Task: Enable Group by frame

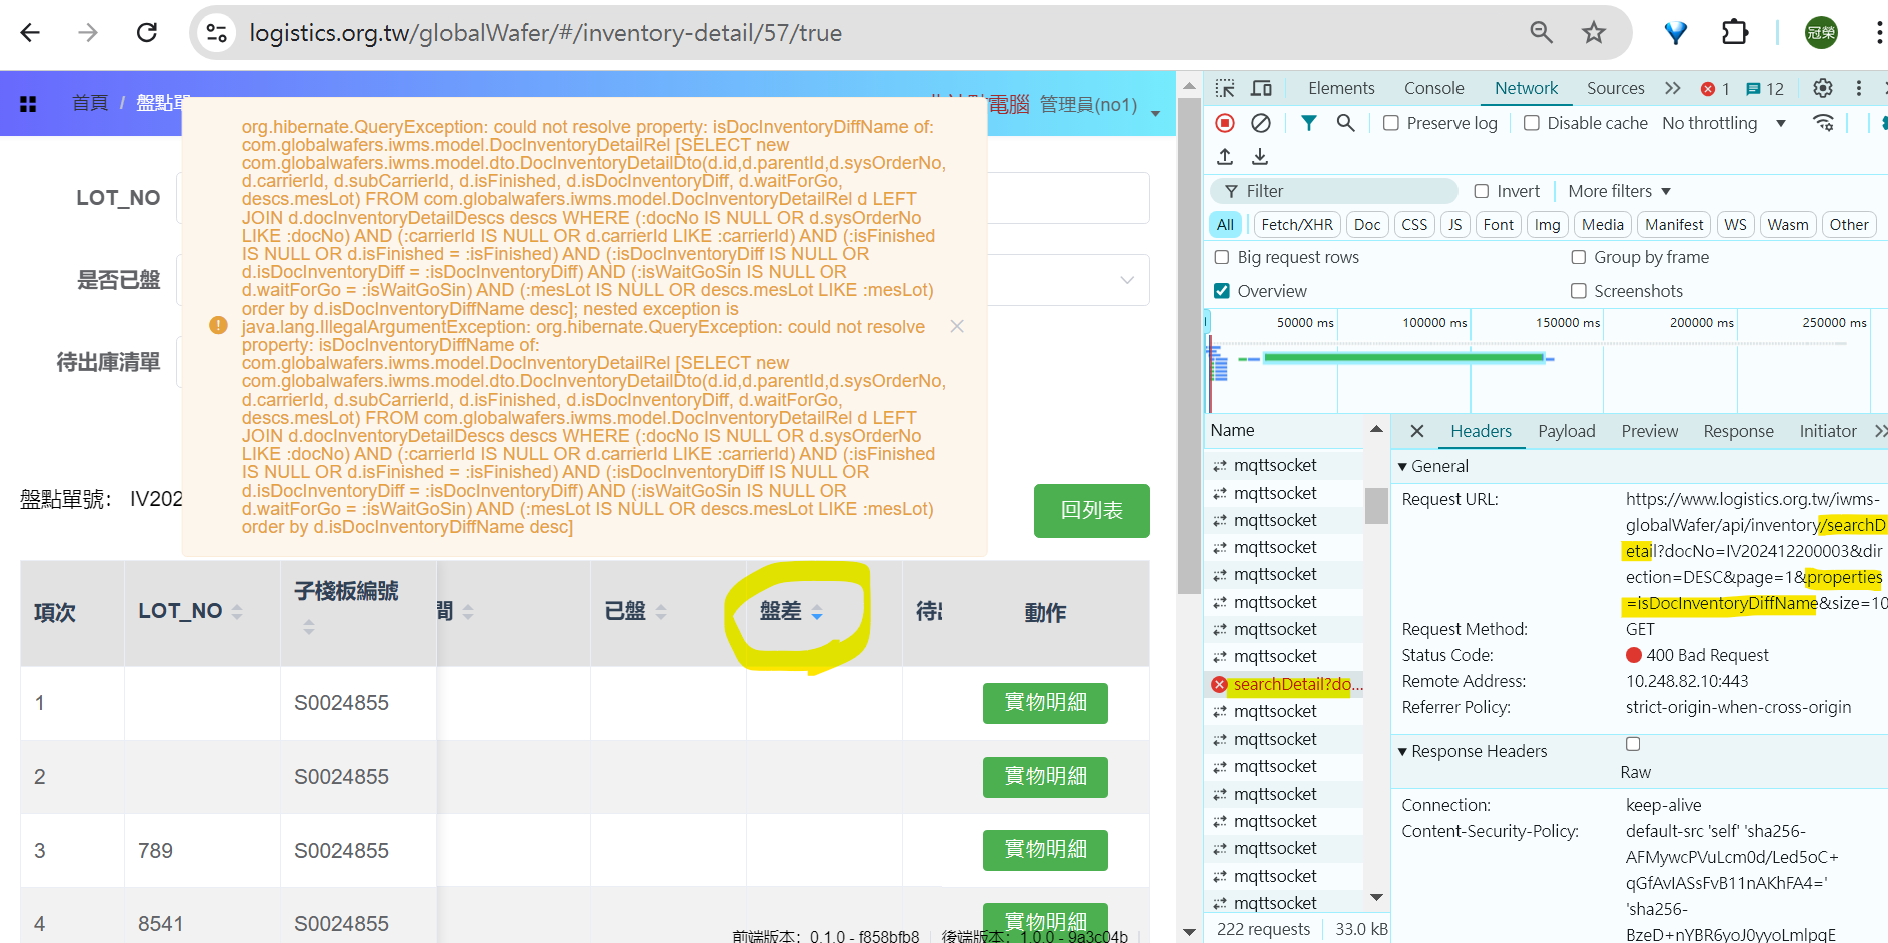Action: tap(1579, 257)
